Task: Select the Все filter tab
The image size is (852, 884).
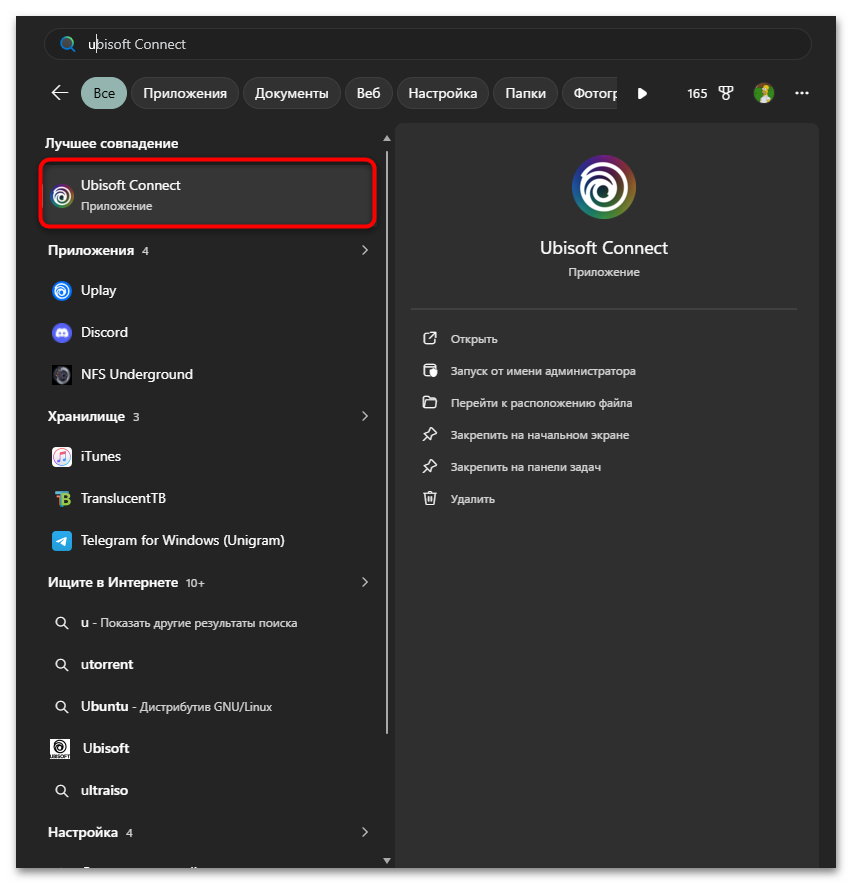Action: coord(104,93)
